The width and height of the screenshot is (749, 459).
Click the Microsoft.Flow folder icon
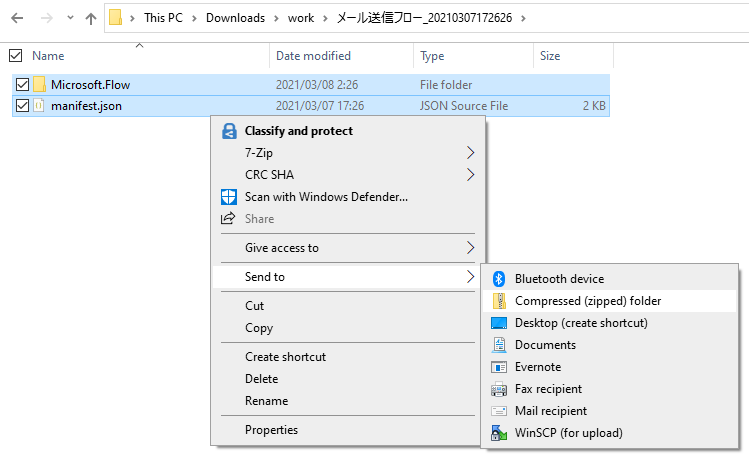pyautogui.click(x=40, y=85)
